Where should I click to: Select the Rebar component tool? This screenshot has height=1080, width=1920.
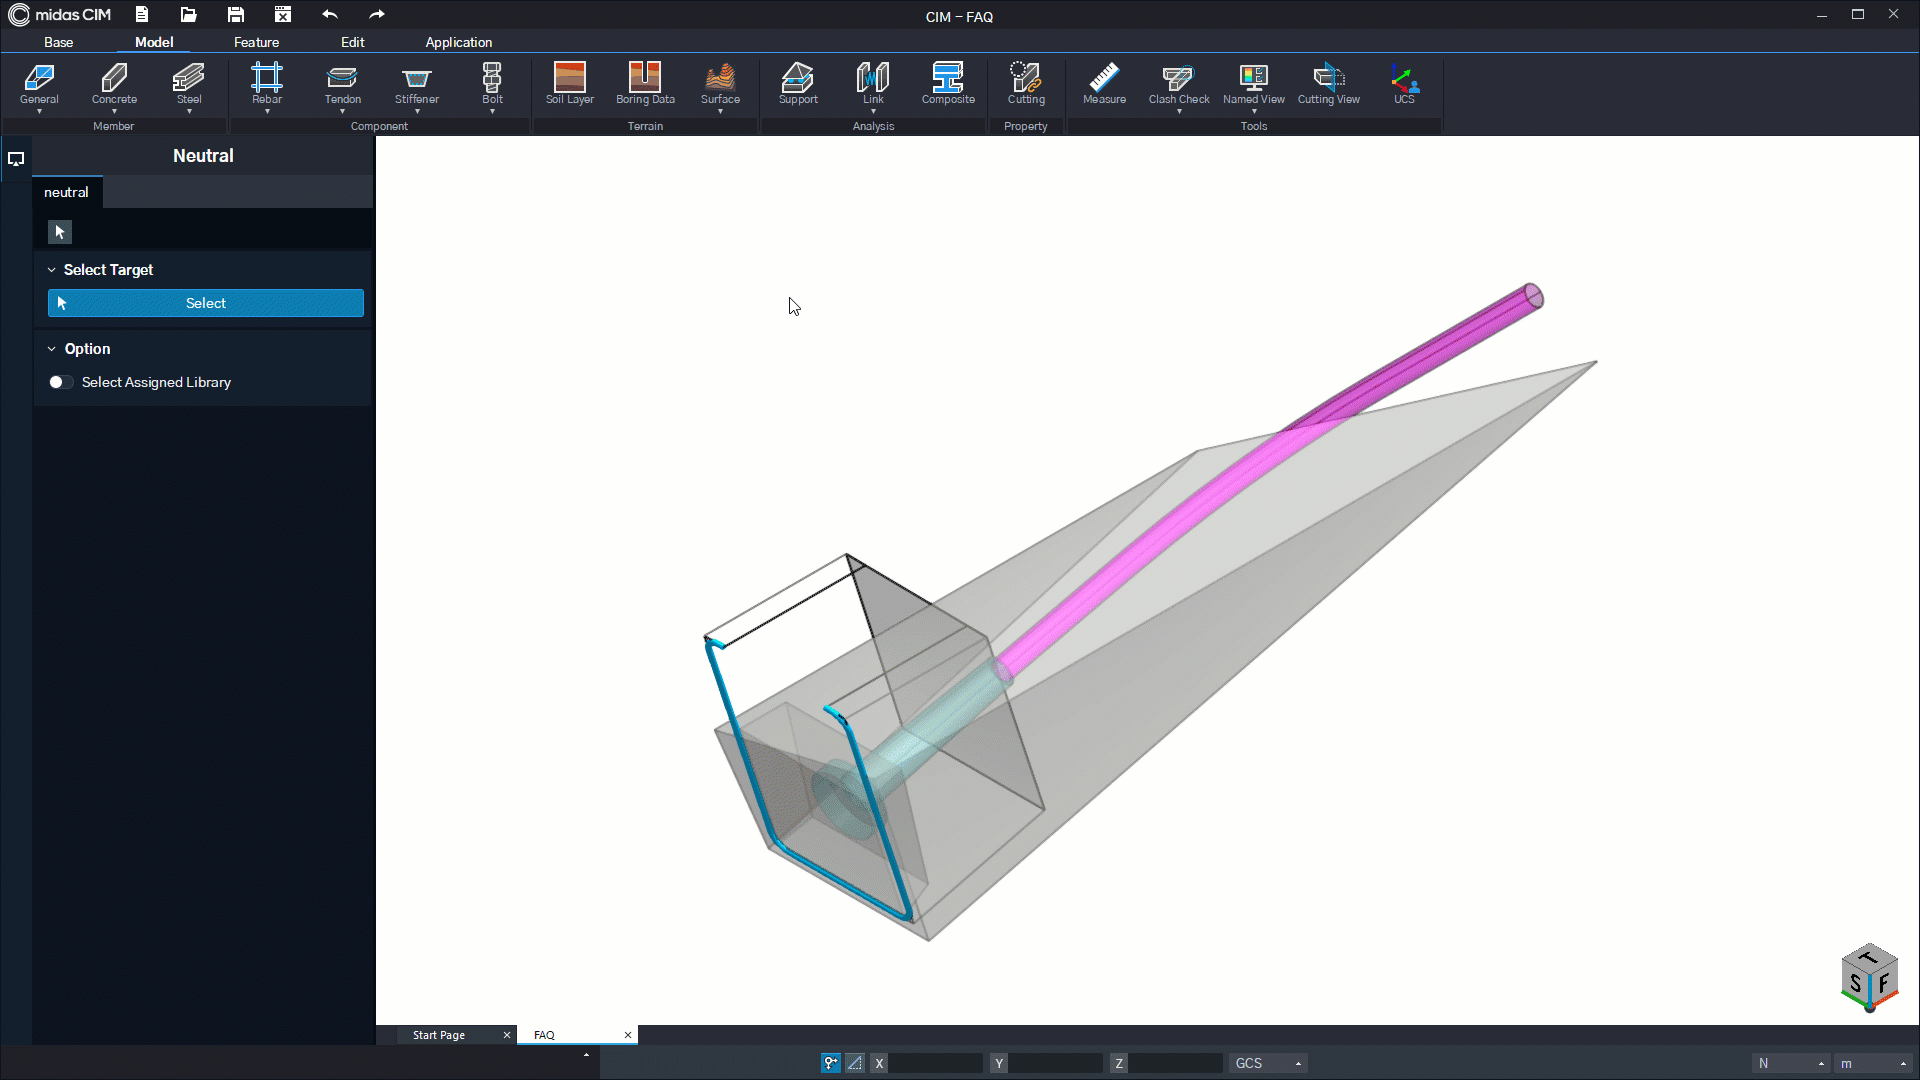[x=267, y=84]
